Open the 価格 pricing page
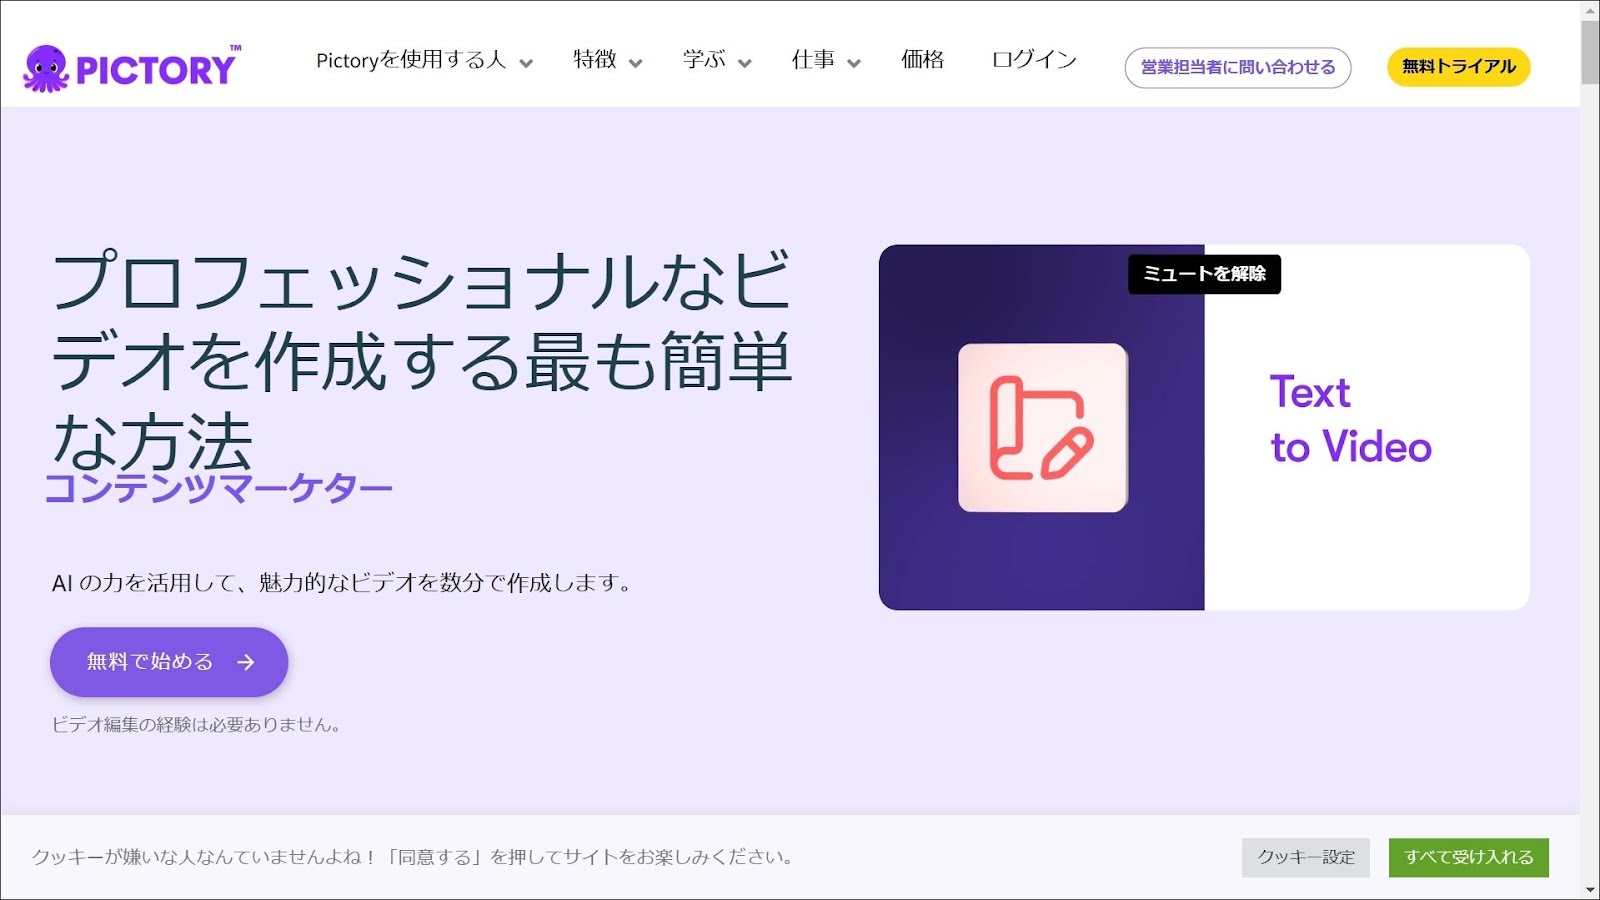This screenshot has height=900, width=1600. tap(922, 60)
